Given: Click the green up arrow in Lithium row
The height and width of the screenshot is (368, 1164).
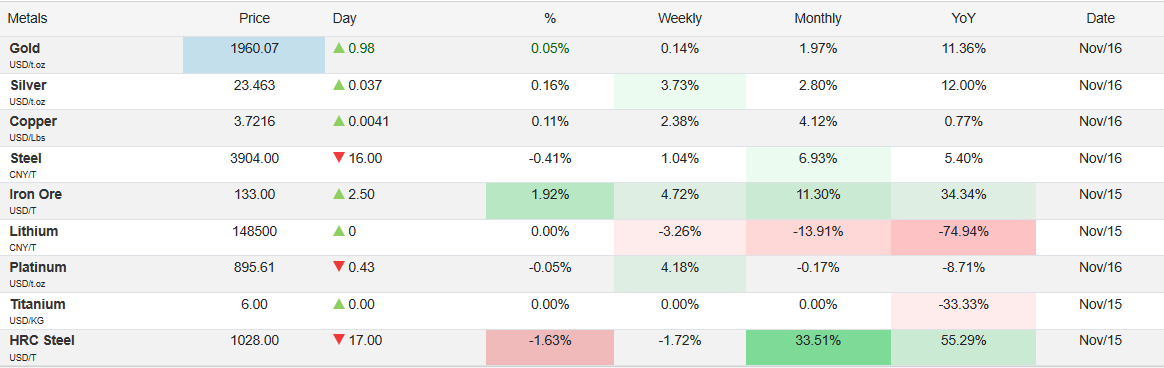Looking at the screenshot, I should 339,231.
